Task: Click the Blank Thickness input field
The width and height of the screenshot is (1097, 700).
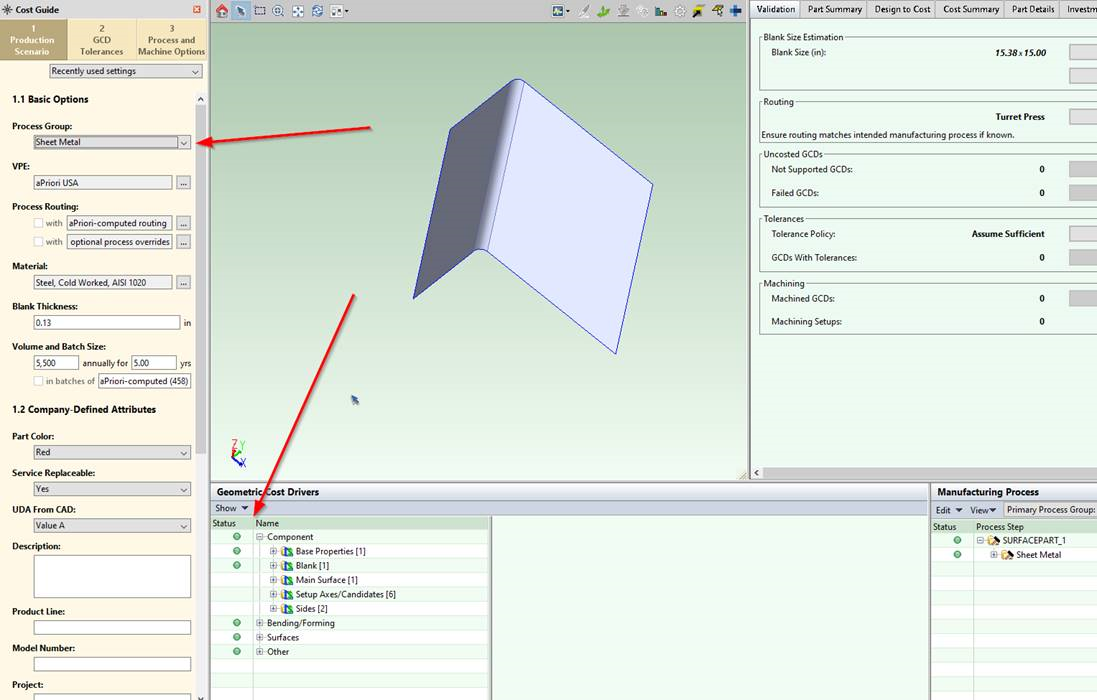Action: pyautogui.click(x=107, y=323)
